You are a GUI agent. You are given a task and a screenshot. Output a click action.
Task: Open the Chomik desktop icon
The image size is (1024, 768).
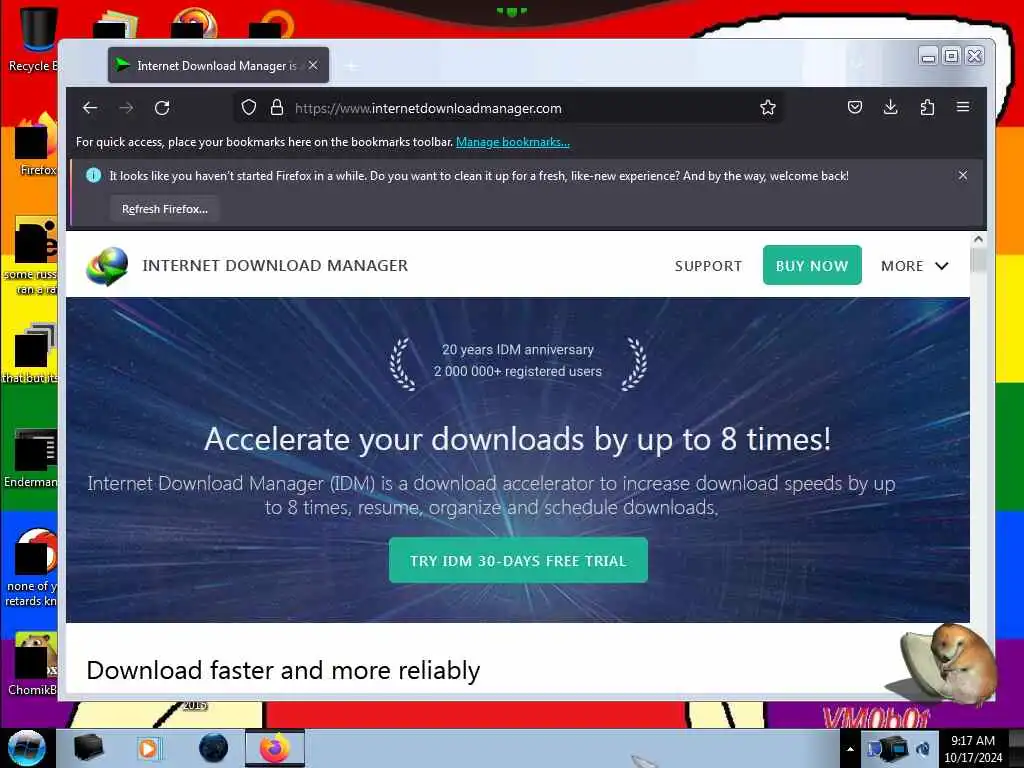33,664
